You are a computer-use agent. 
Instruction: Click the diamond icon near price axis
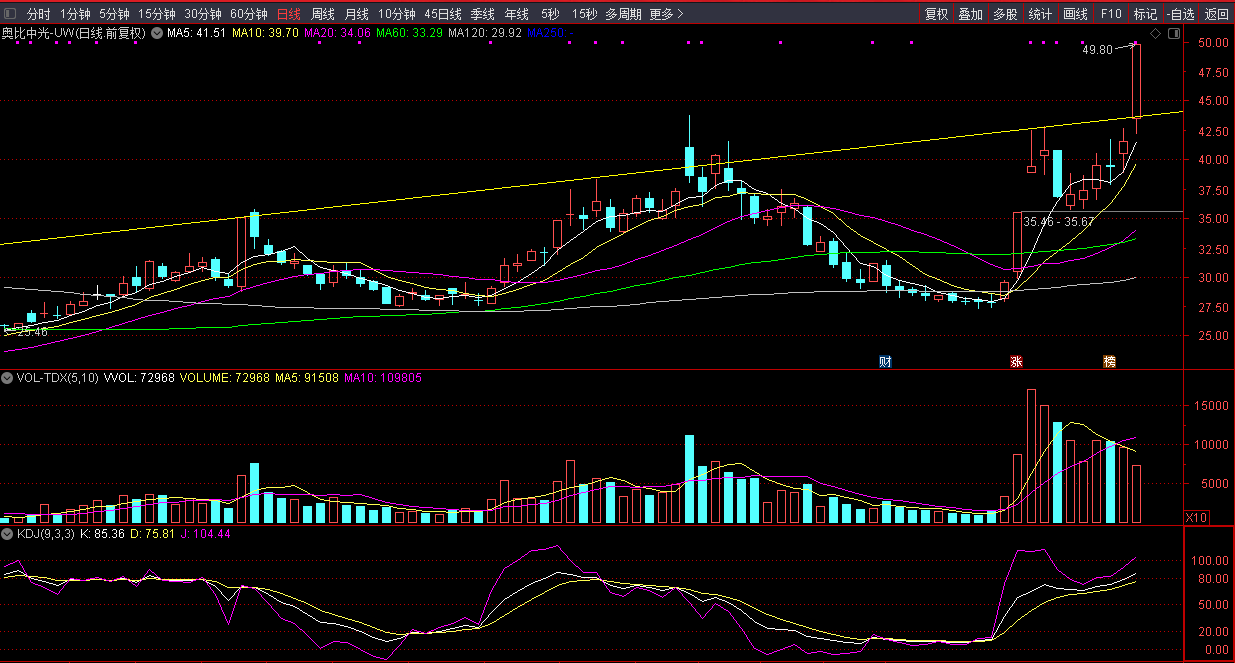coord(1155,34)
